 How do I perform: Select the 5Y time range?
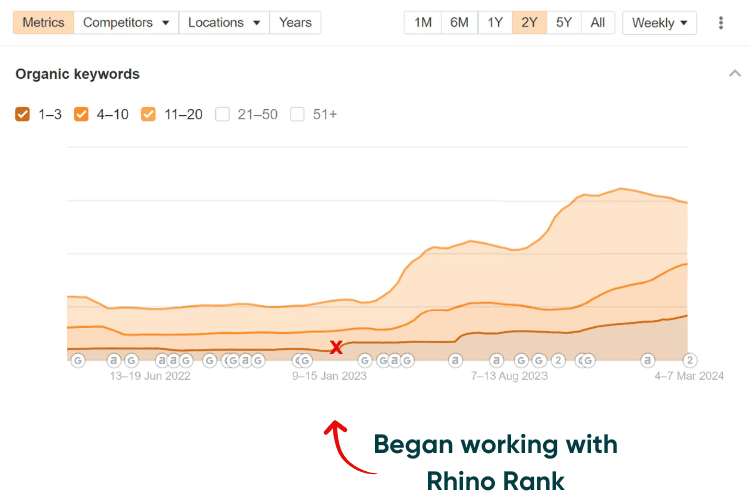(564, 22)
